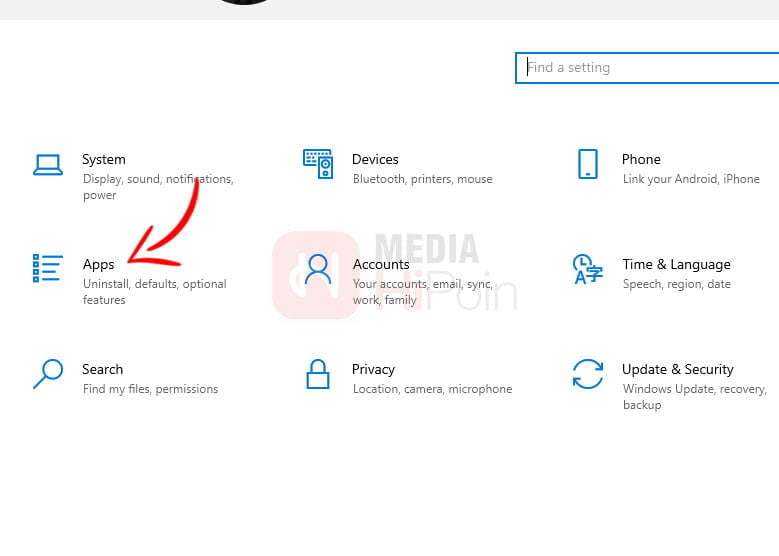Click the System laptop icon
The image size is (779, 556).
(48, 165)
